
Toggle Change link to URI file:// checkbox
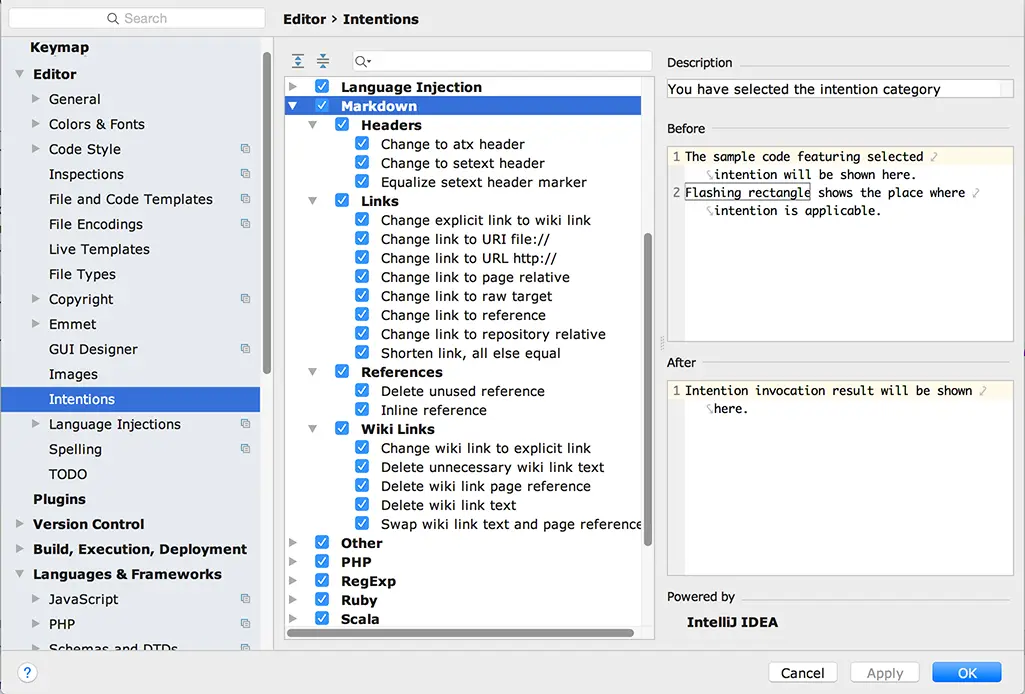point(362,239)
